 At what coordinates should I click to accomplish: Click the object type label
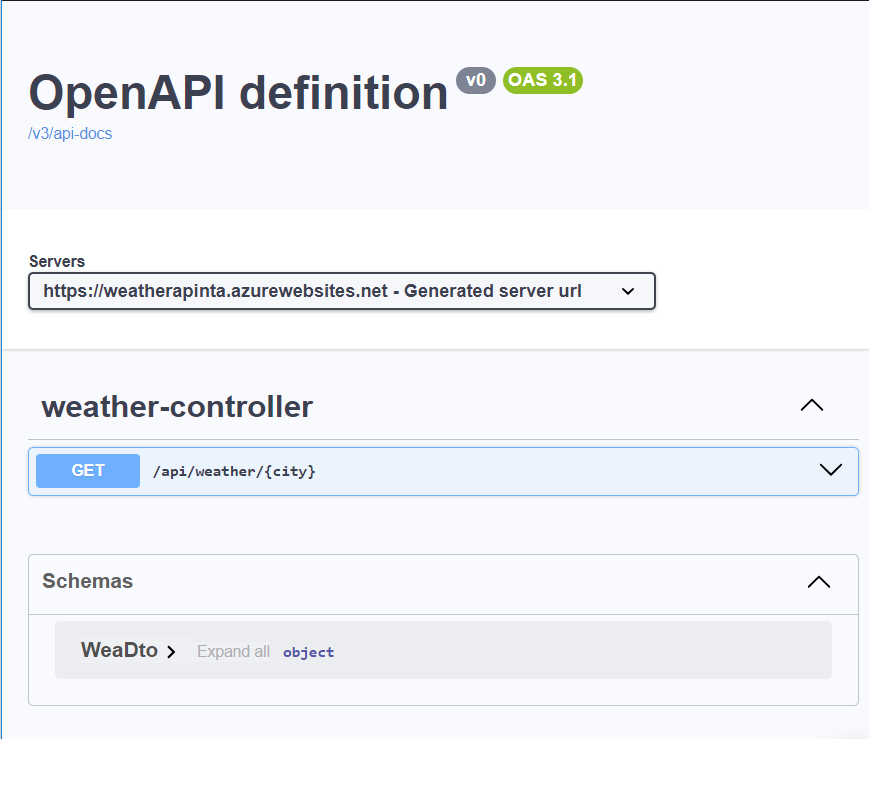tap(308, 652)
